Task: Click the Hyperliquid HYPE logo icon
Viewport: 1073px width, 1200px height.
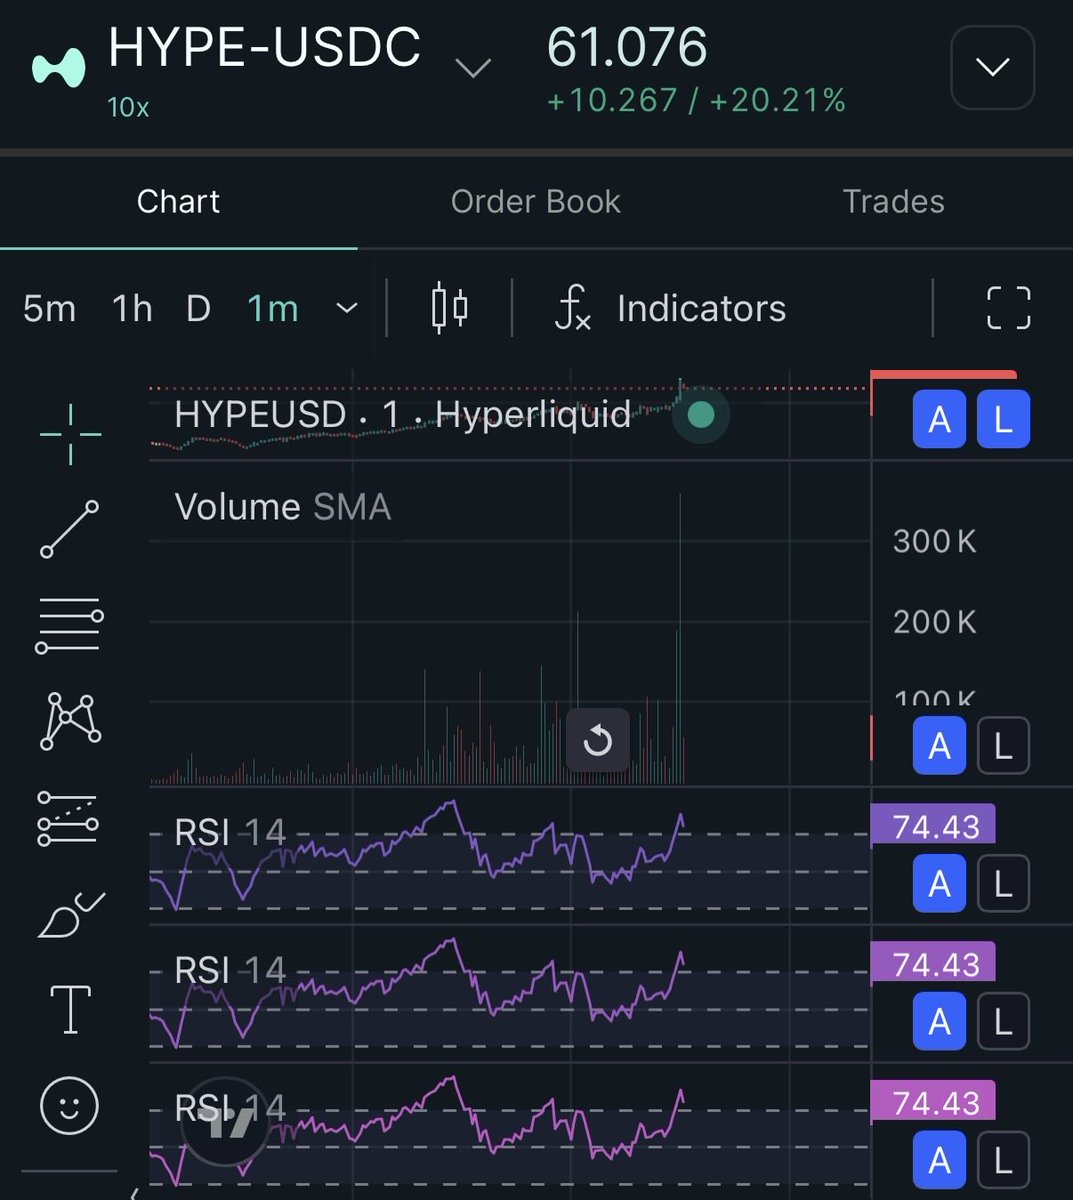Action: [x=58, y=68]
